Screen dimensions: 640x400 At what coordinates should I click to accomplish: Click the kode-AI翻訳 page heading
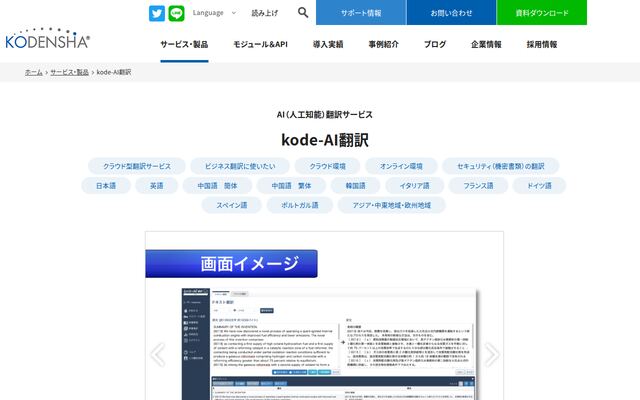pos(325,140)
